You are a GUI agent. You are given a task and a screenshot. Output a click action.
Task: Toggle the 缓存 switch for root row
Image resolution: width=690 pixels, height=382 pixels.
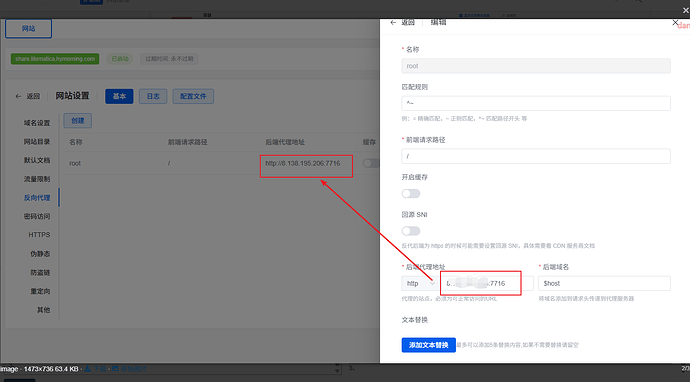click(x=371, y=163)
